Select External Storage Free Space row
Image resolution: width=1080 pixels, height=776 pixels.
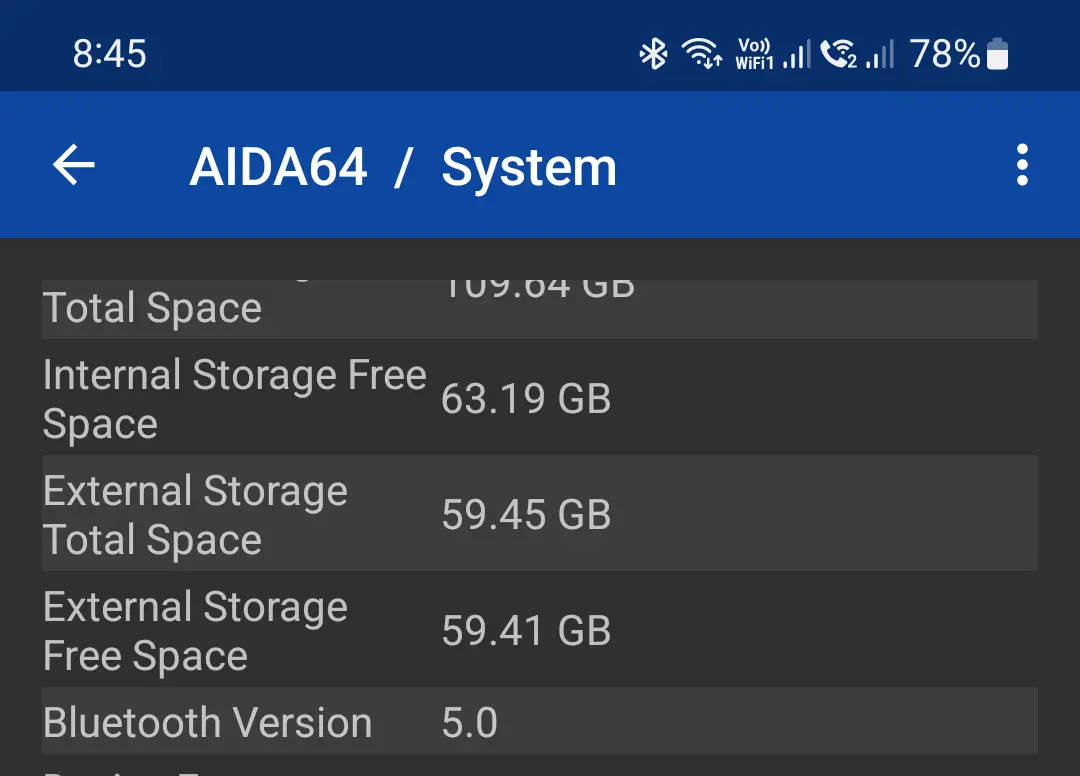pos(540,629)
